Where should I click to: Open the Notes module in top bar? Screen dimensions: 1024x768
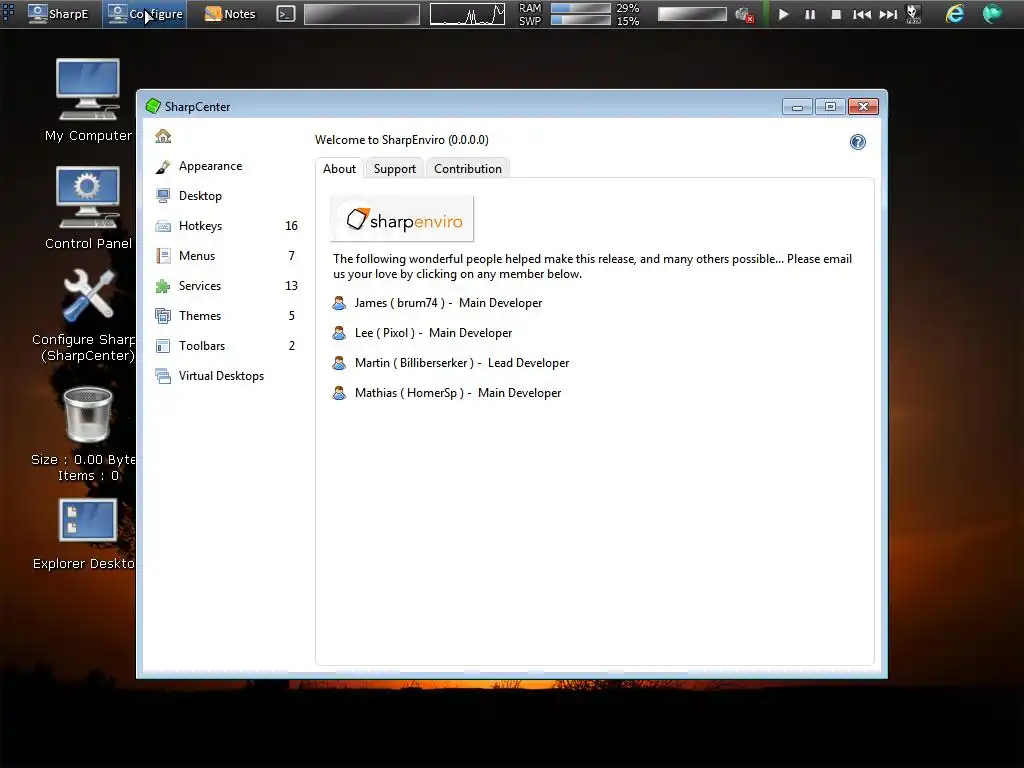[x=230, y=14]
